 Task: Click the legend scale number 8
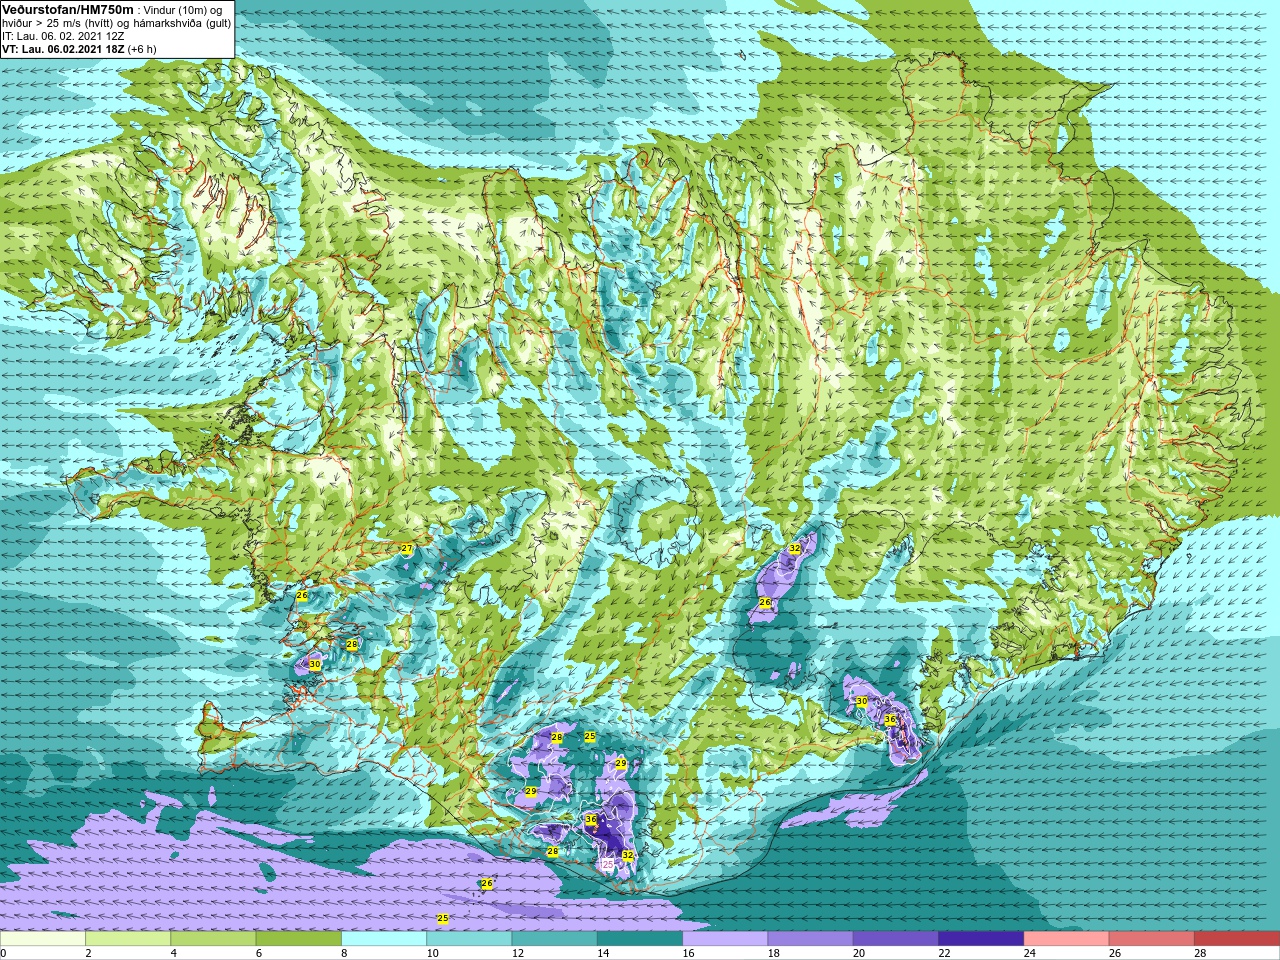[345, 954]
